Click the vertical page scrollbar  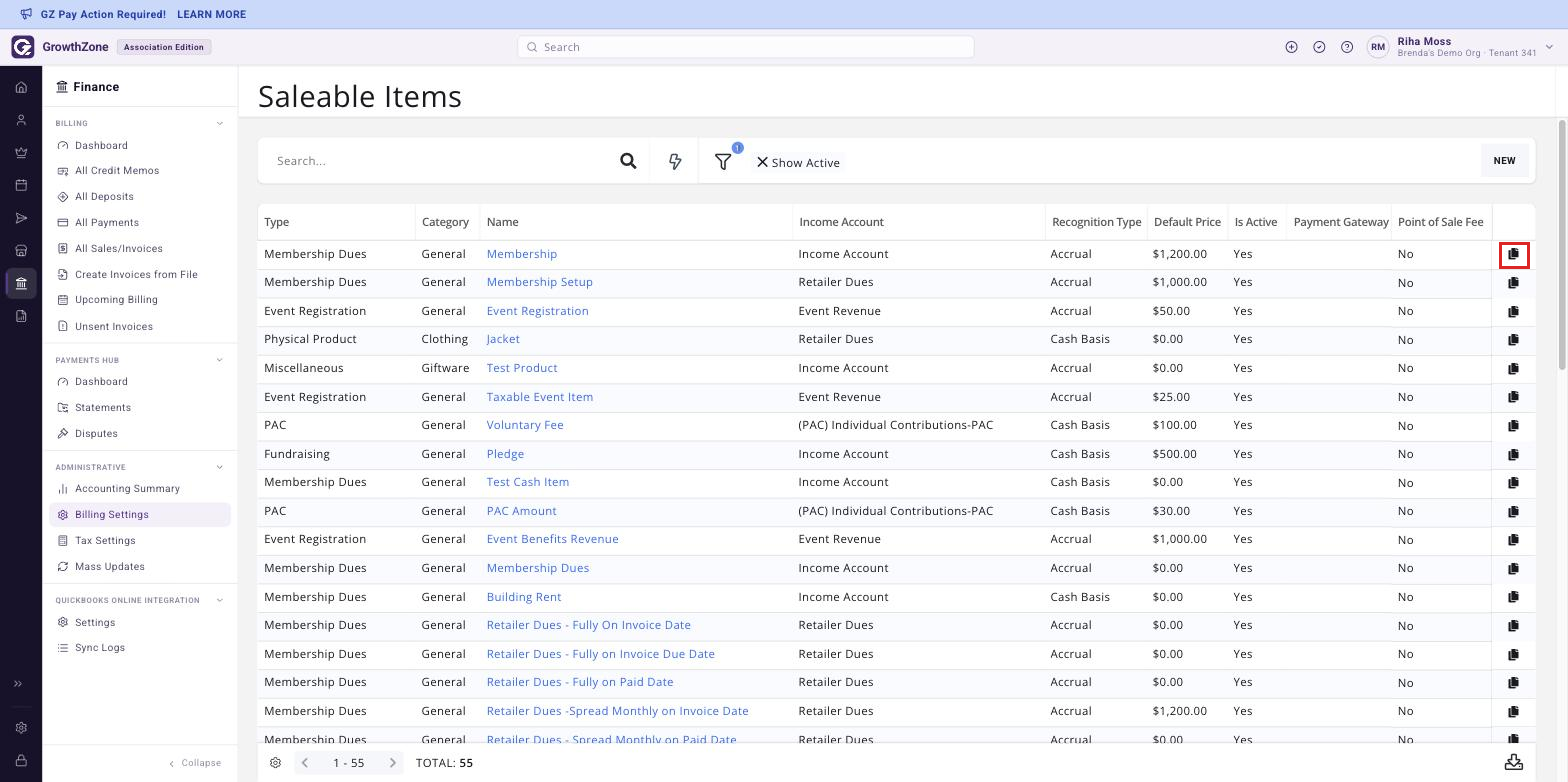click(1562, 245)
